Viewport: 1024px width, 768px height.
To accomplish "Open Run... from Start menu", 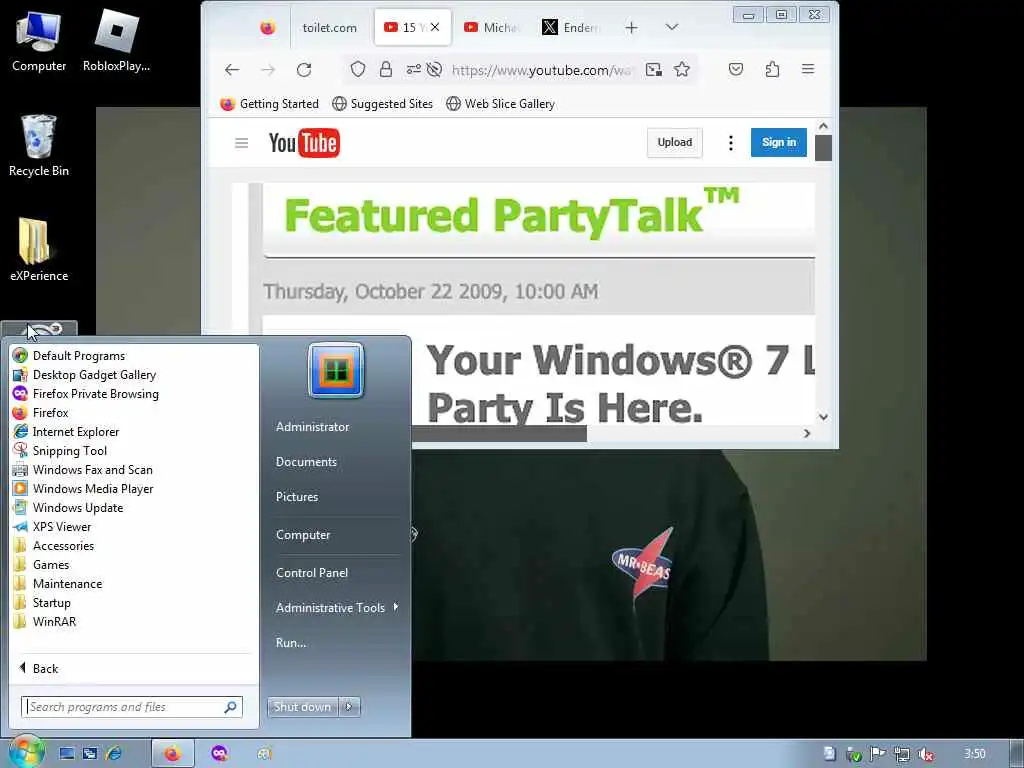I will tap(291, 643).
